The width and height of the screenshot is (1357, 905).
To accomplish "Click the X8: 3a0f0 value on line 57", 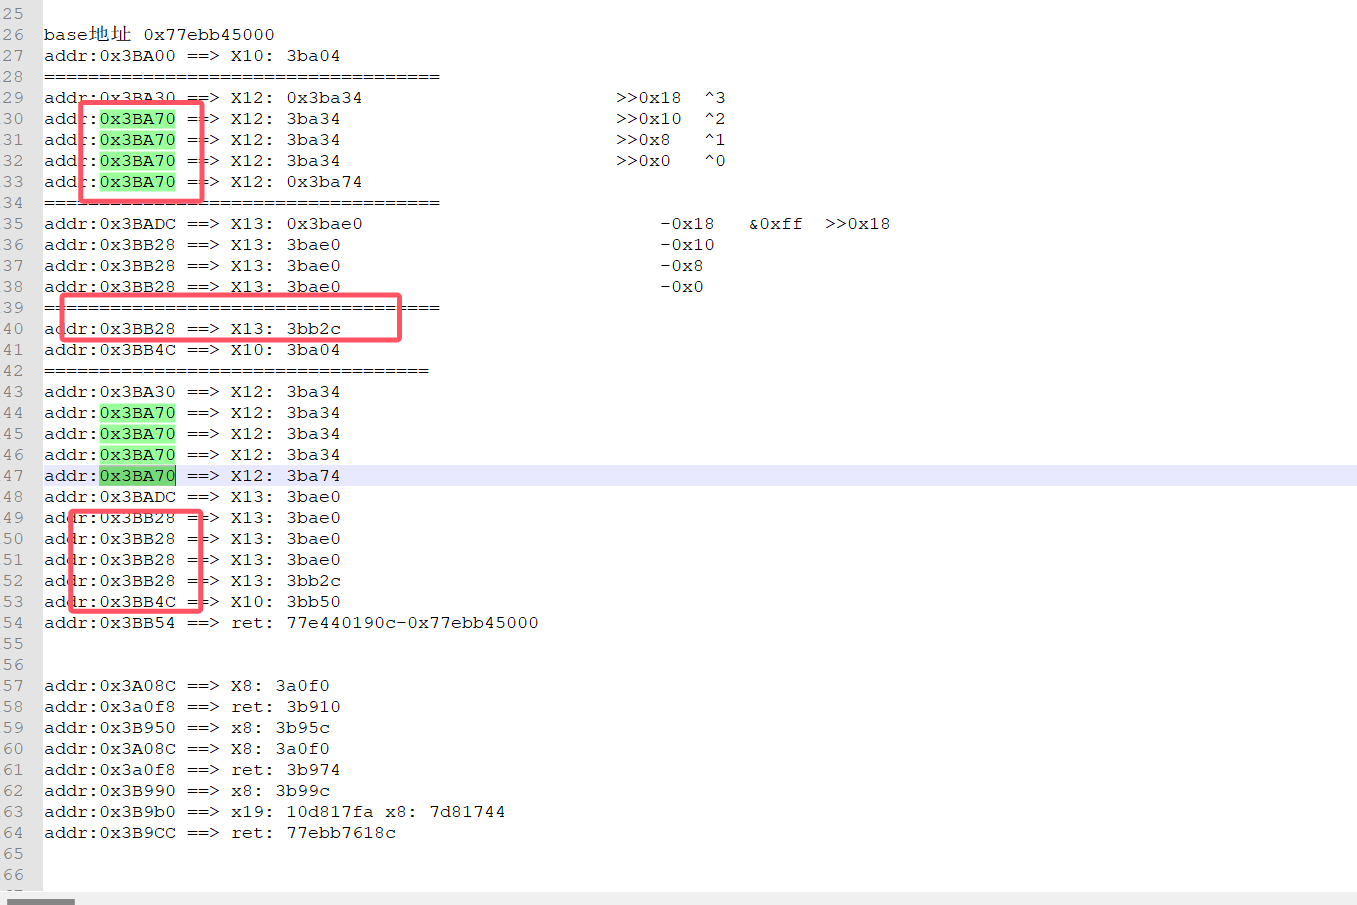I will pos(280,686).
